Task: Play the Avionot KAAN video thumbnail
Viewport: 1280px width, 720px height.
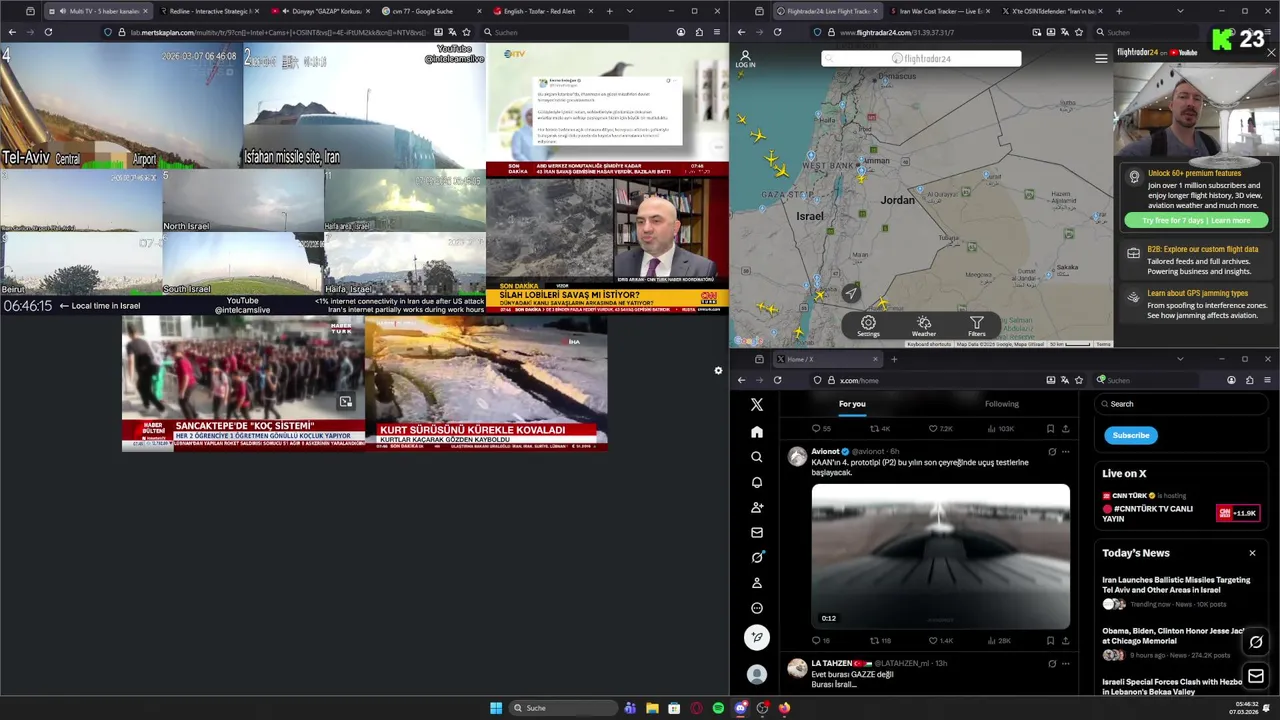Action: tap(940, 556)
